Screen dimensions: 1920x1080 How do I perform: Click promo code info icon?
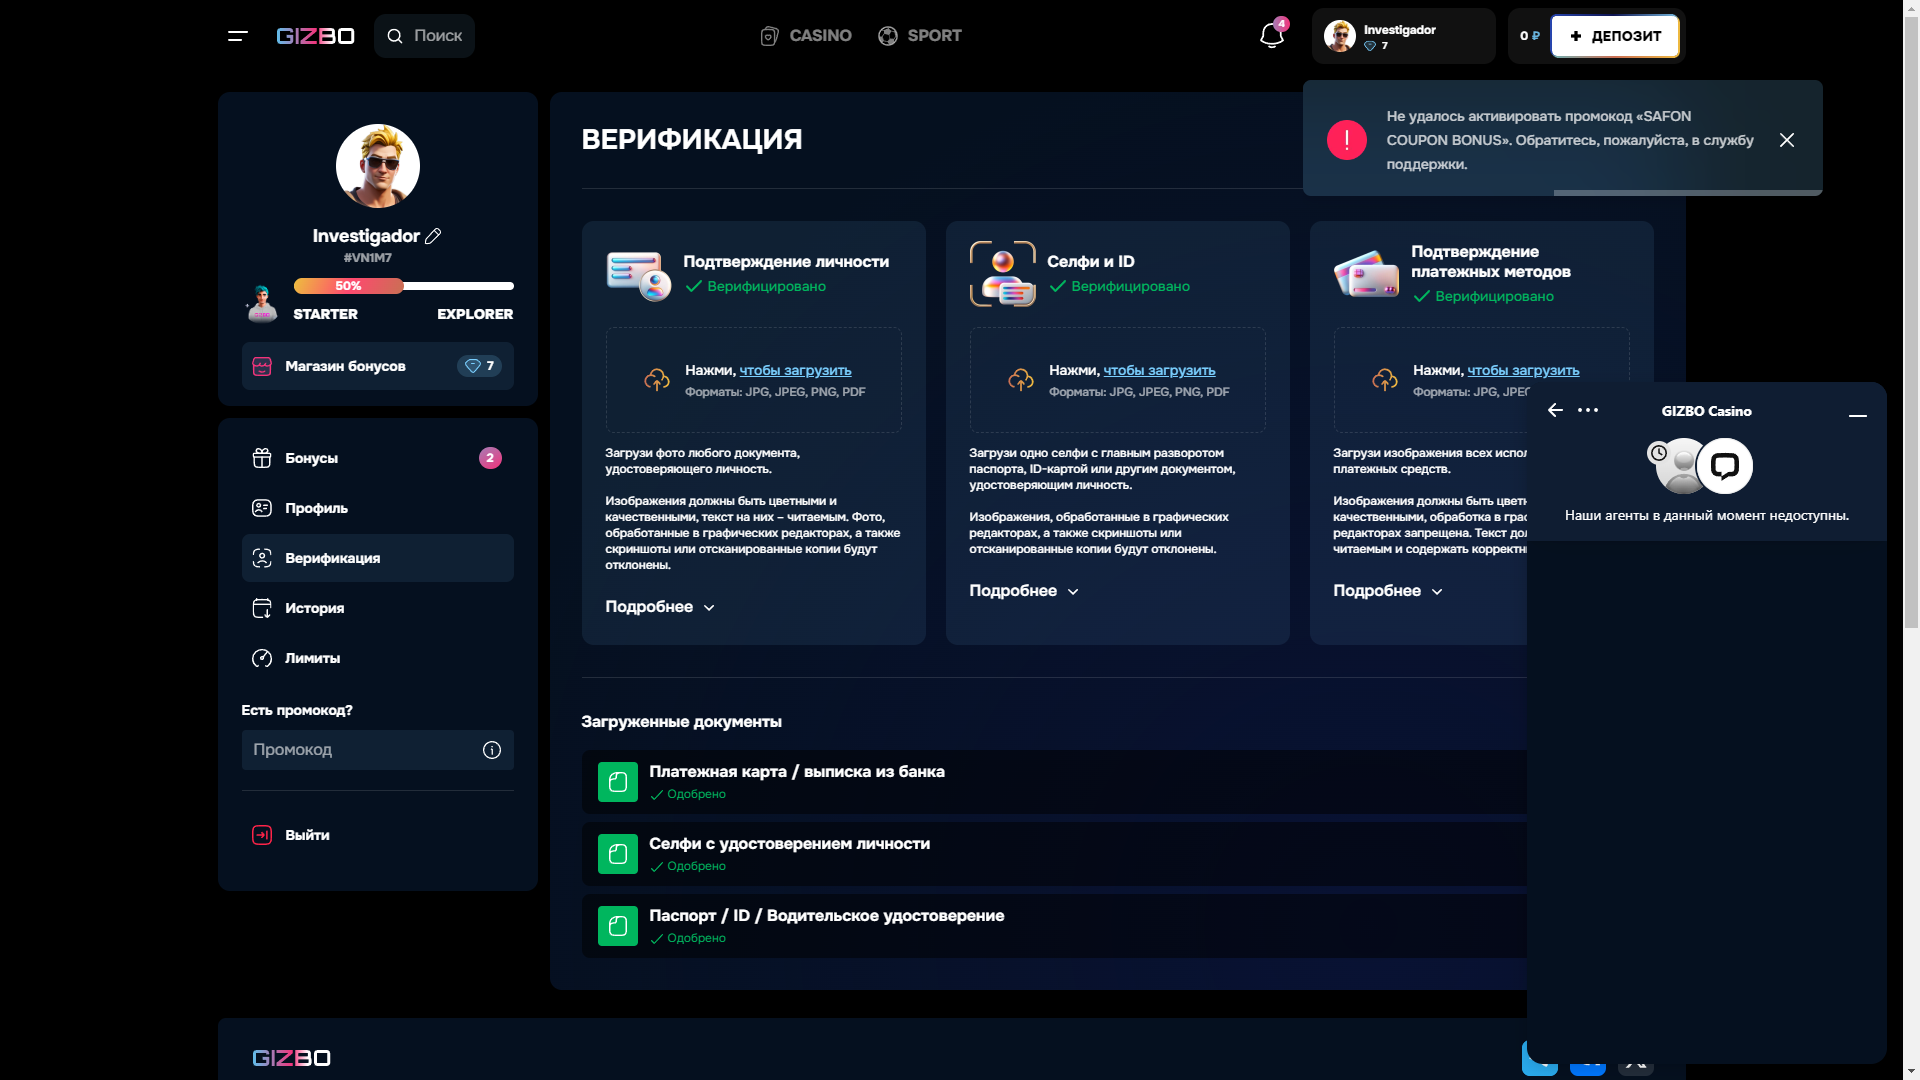tap(491, 750)
